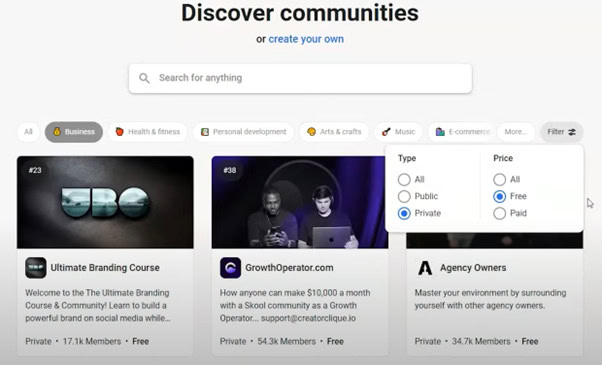Collapse the Filter dropdown

click(561, 132)
